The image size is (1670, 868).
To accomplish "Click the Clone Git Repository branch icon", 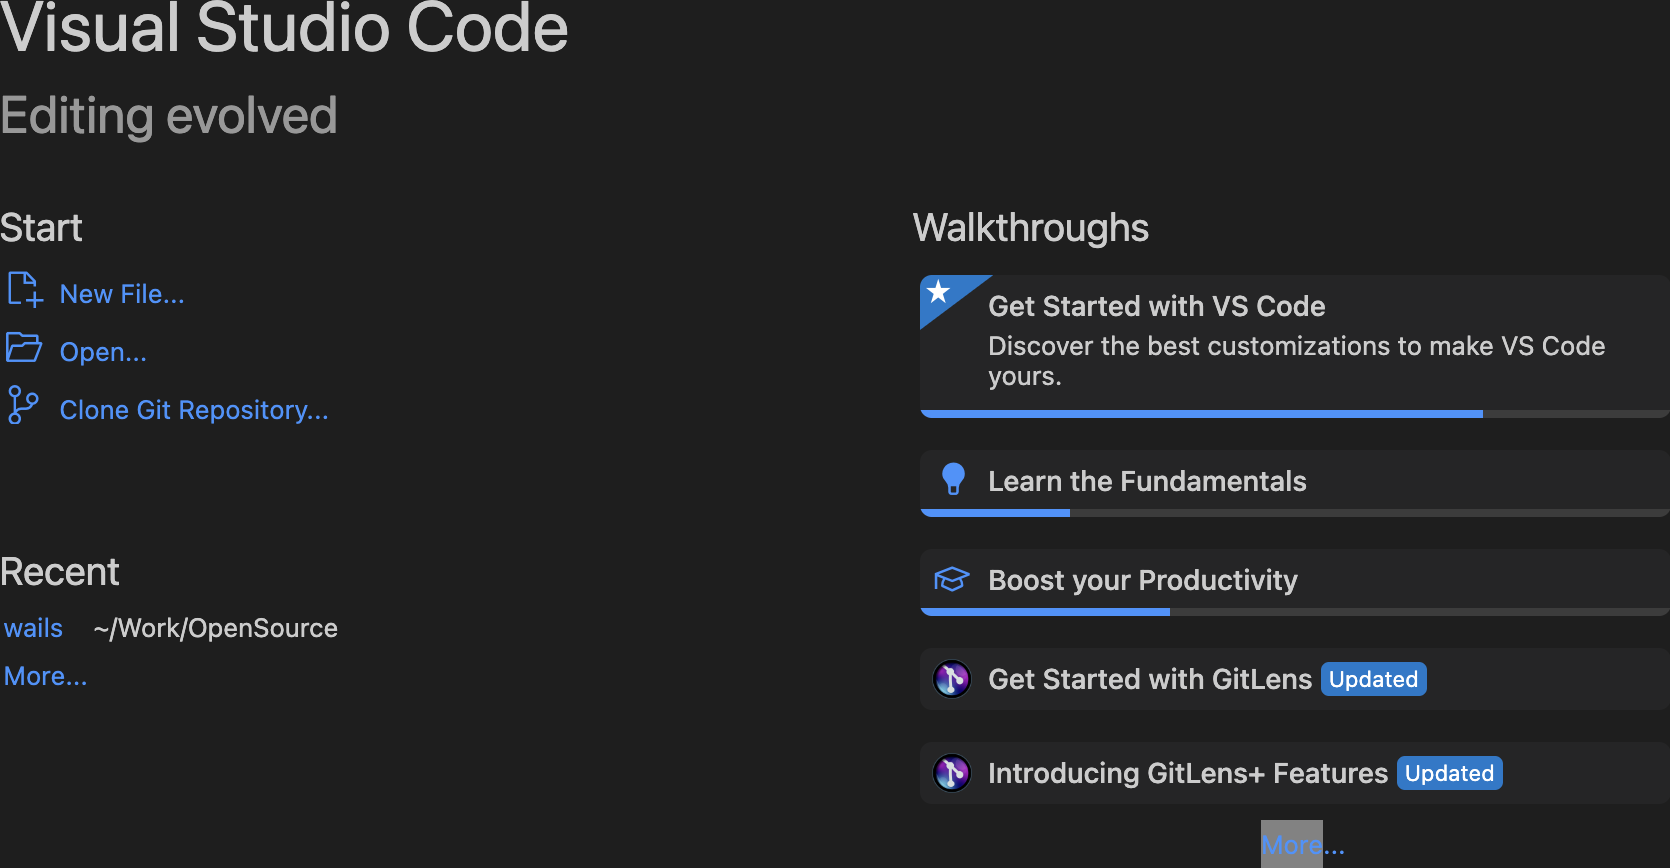I will point(22,406).
